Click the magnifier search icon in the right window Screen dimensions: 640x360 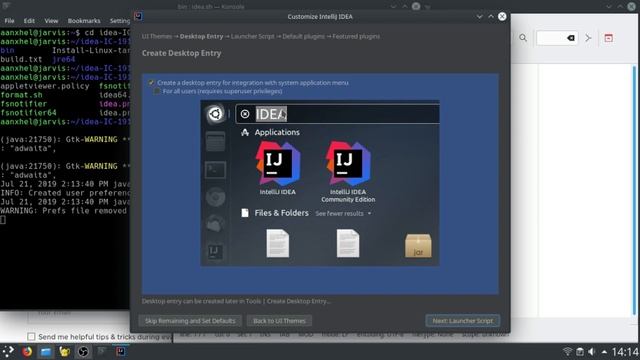point(523,38)
